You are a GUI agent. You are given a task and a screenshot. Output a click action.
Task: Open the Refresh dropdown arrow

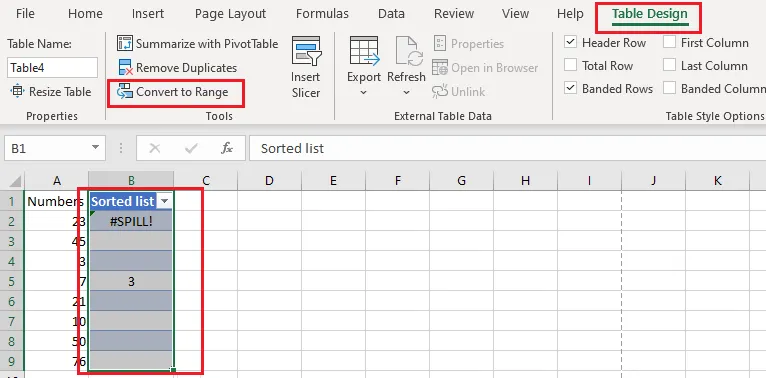[x=406, y=92]
